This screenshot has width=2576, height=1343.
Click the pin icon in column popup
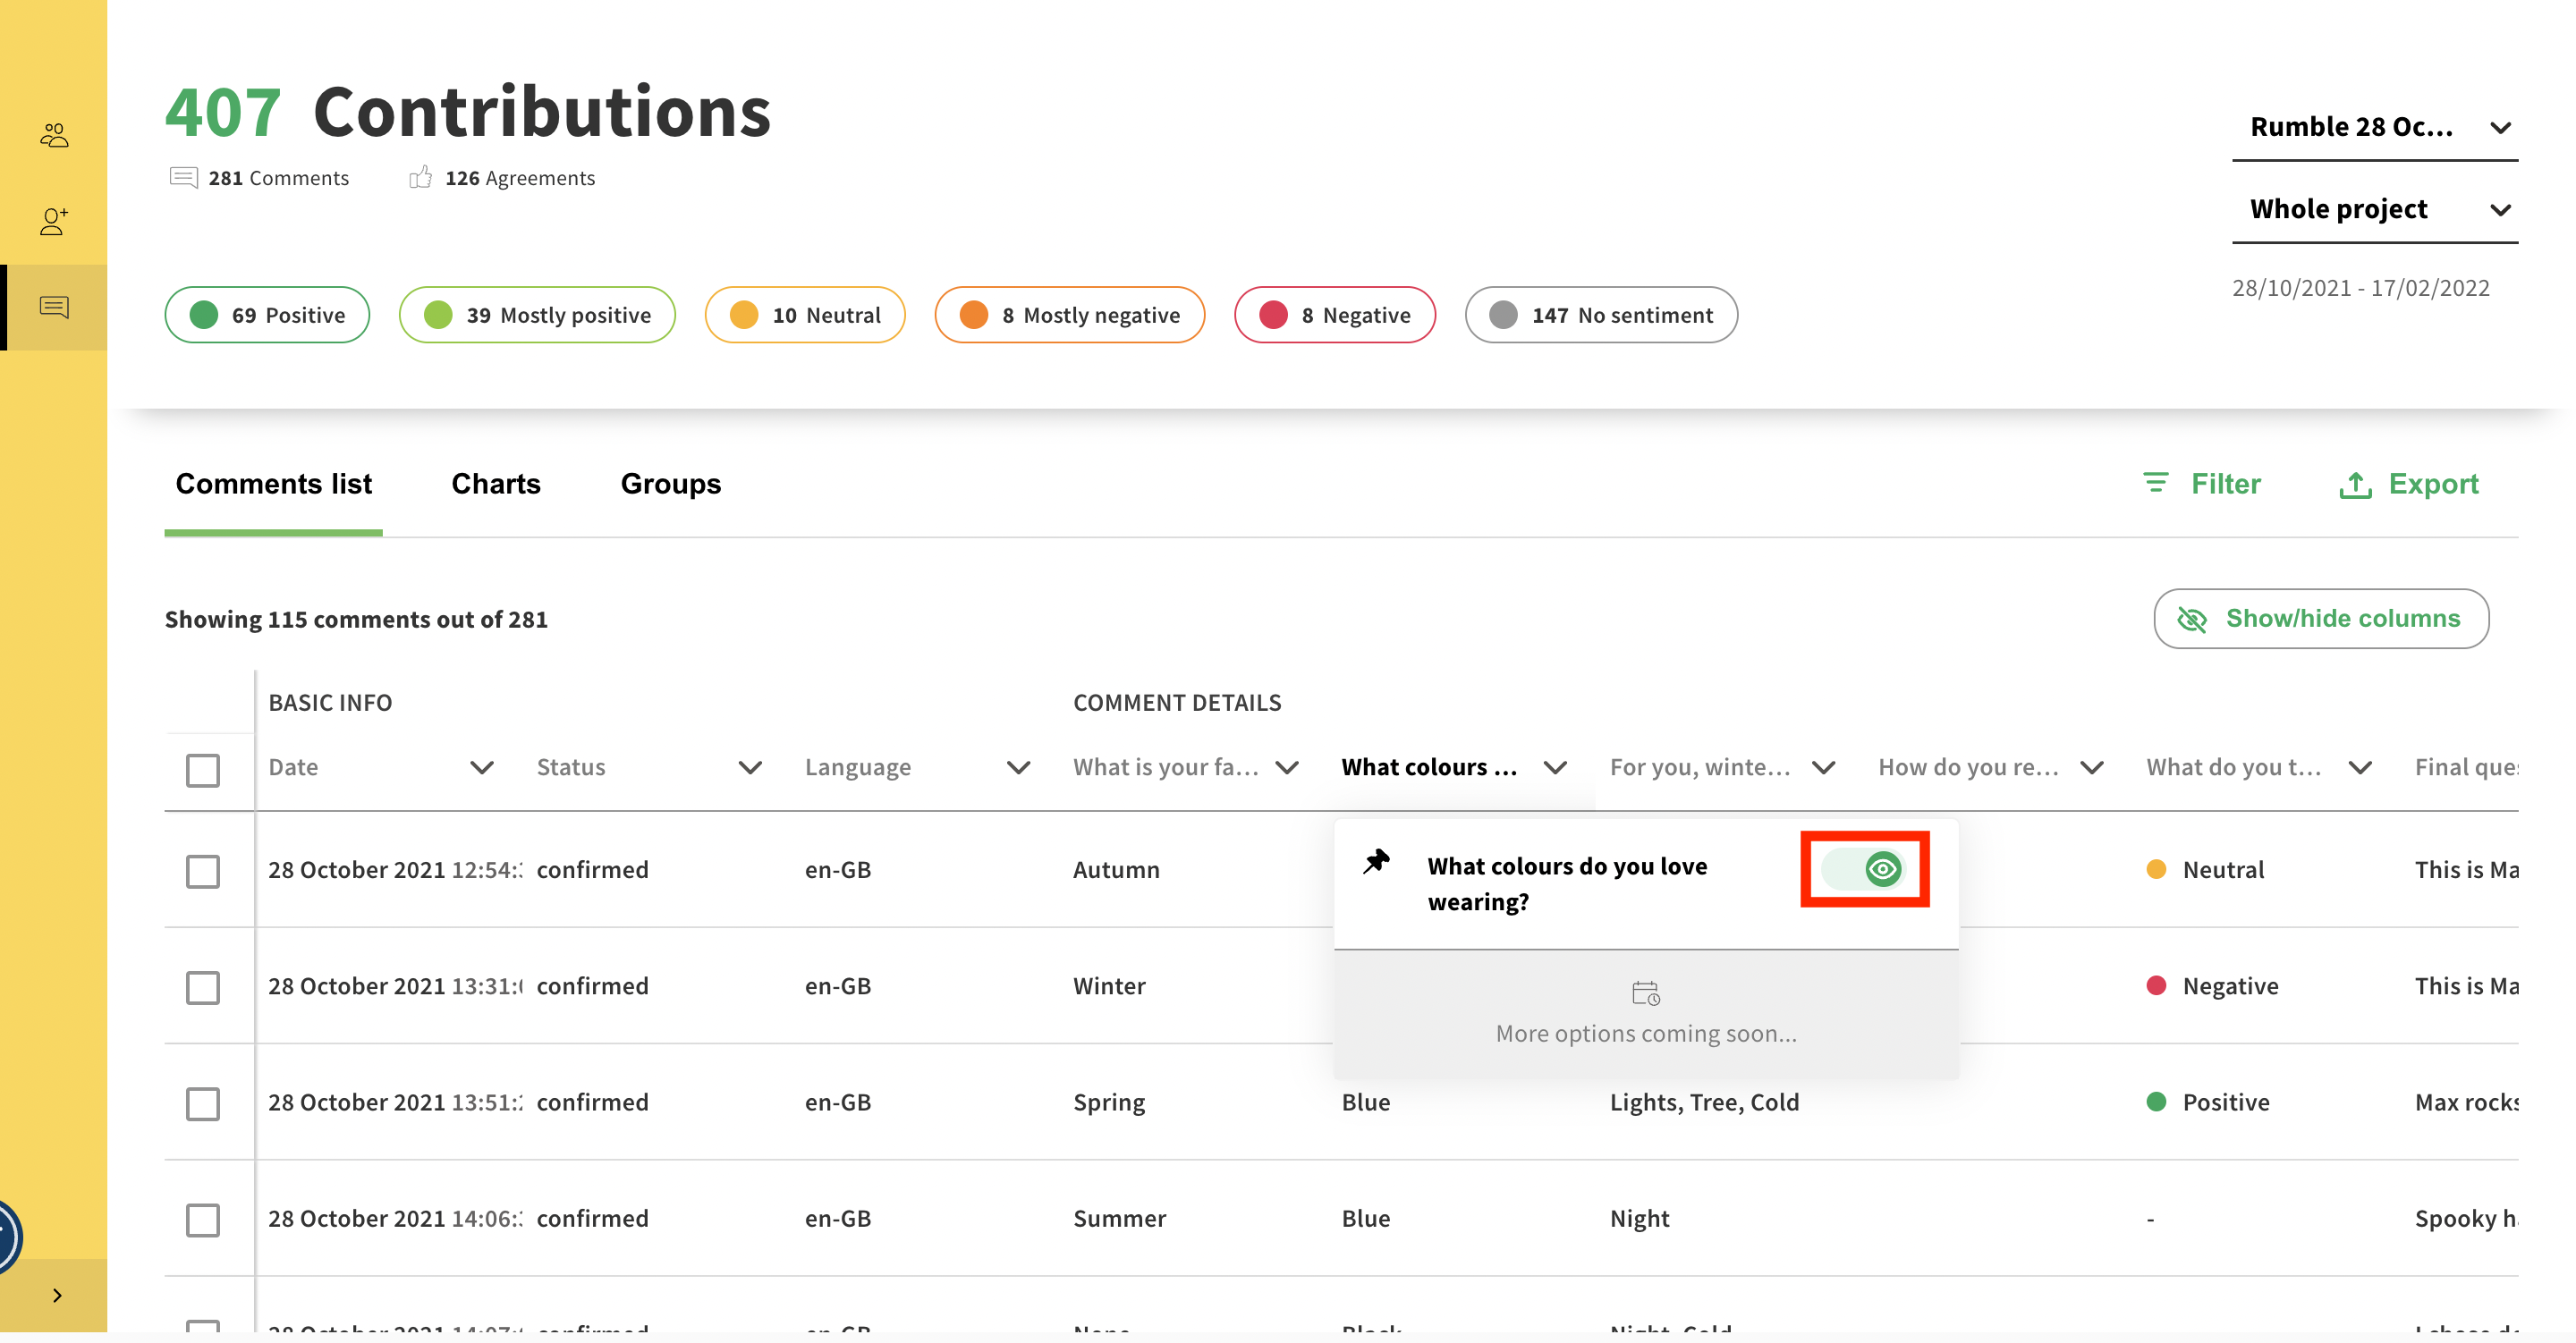pyautogui.click(x=1376, y=862)
